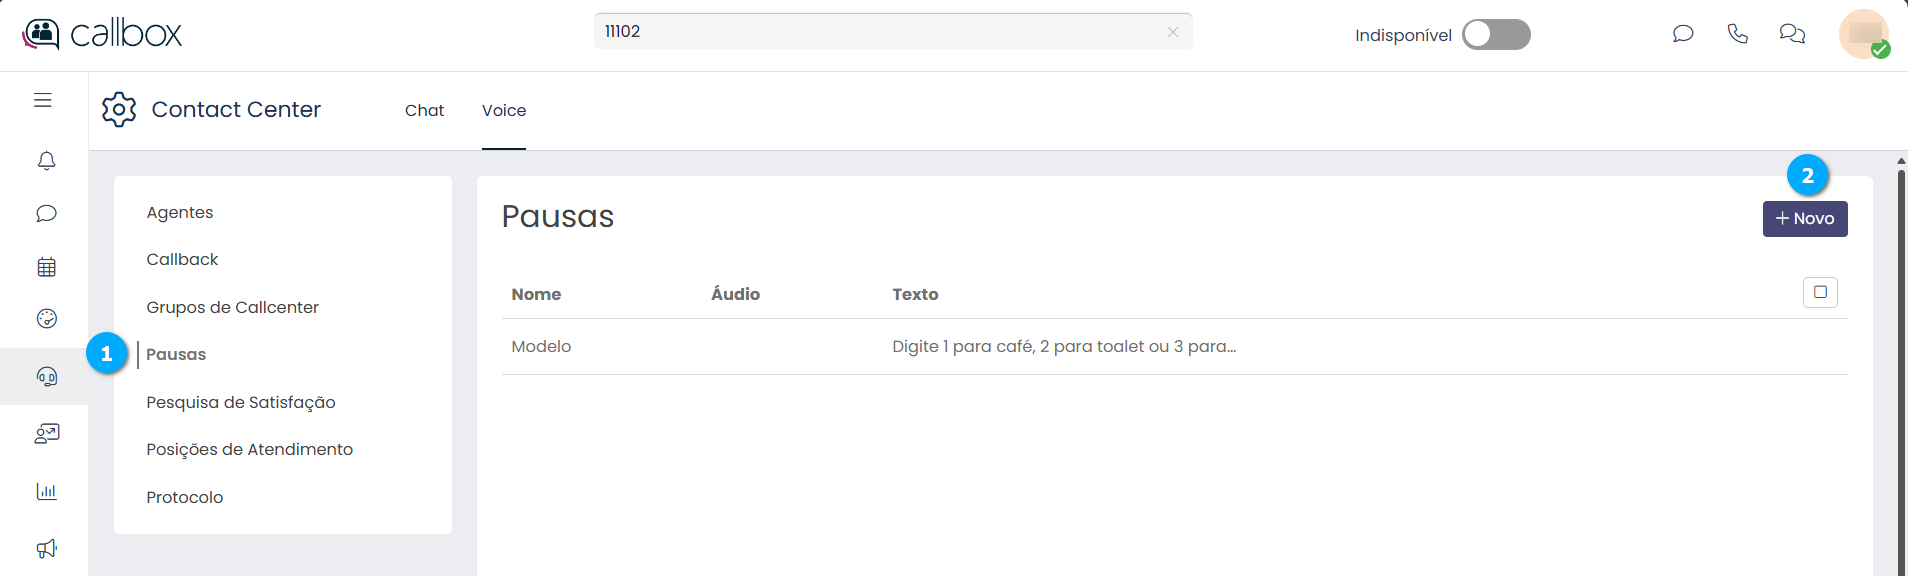Click the phone icon in top bar
1908x576 pixels.
[x=1737, y=34]
